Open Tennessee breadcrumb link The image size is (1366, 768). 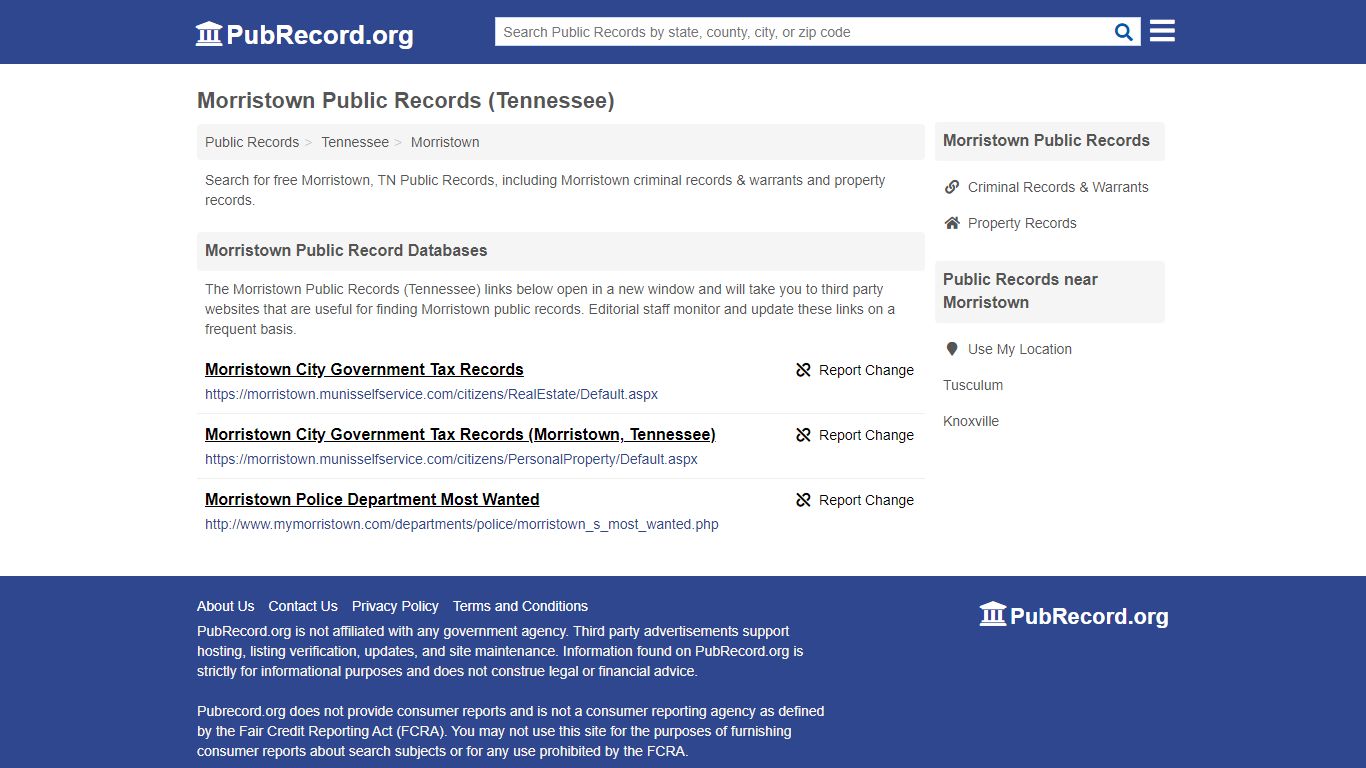[355, 142]
